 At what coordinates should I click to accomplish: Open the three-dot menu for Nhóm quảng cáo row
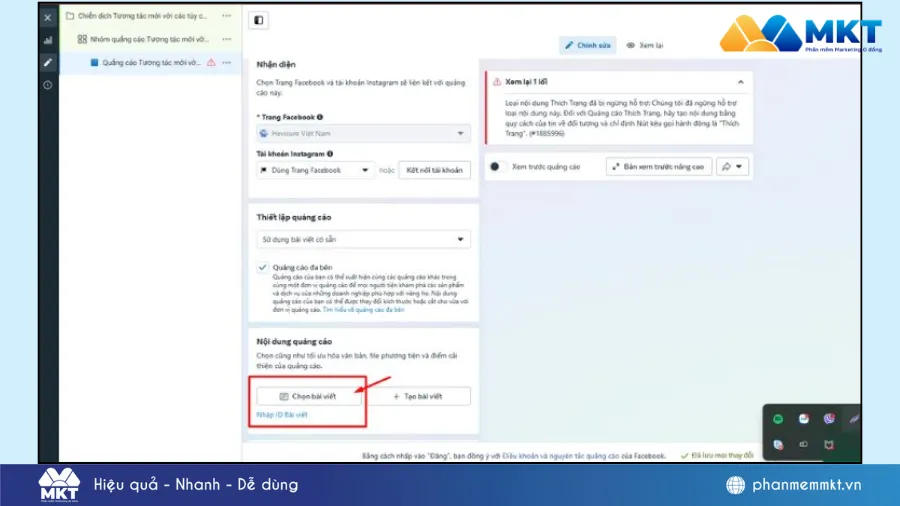(227, 39)
